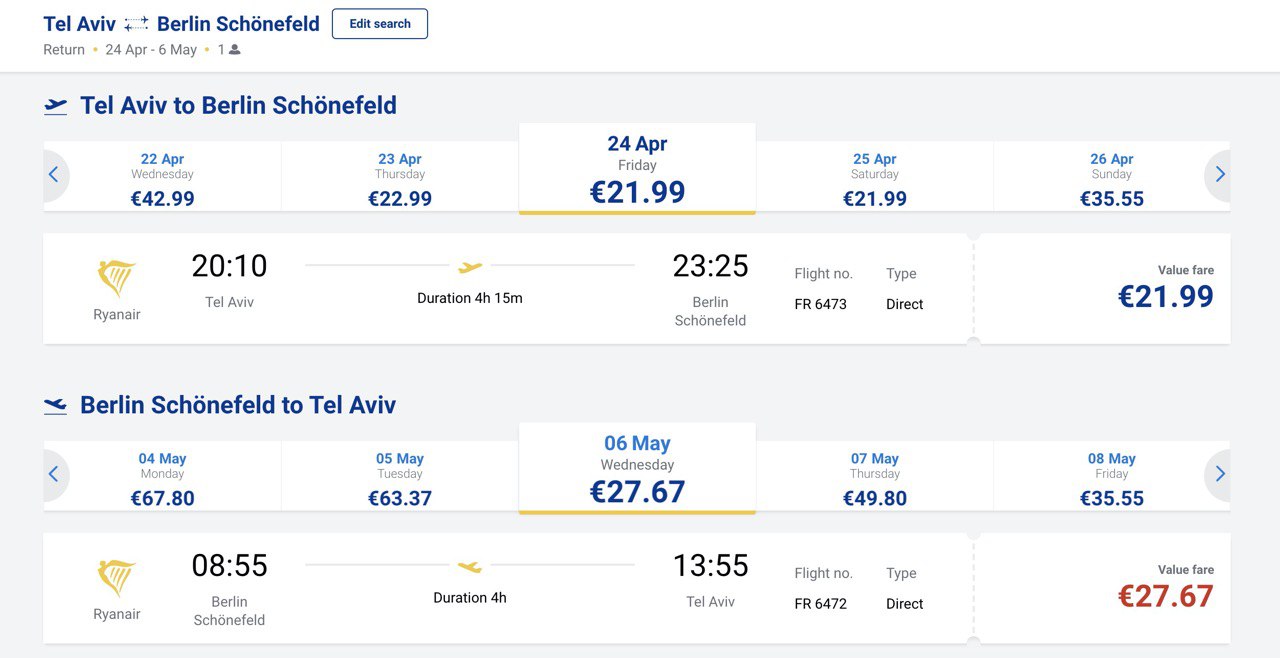Select the 22 Apr Wednesday €42.99 date
Screen dimensions: 1280x658
163,177
